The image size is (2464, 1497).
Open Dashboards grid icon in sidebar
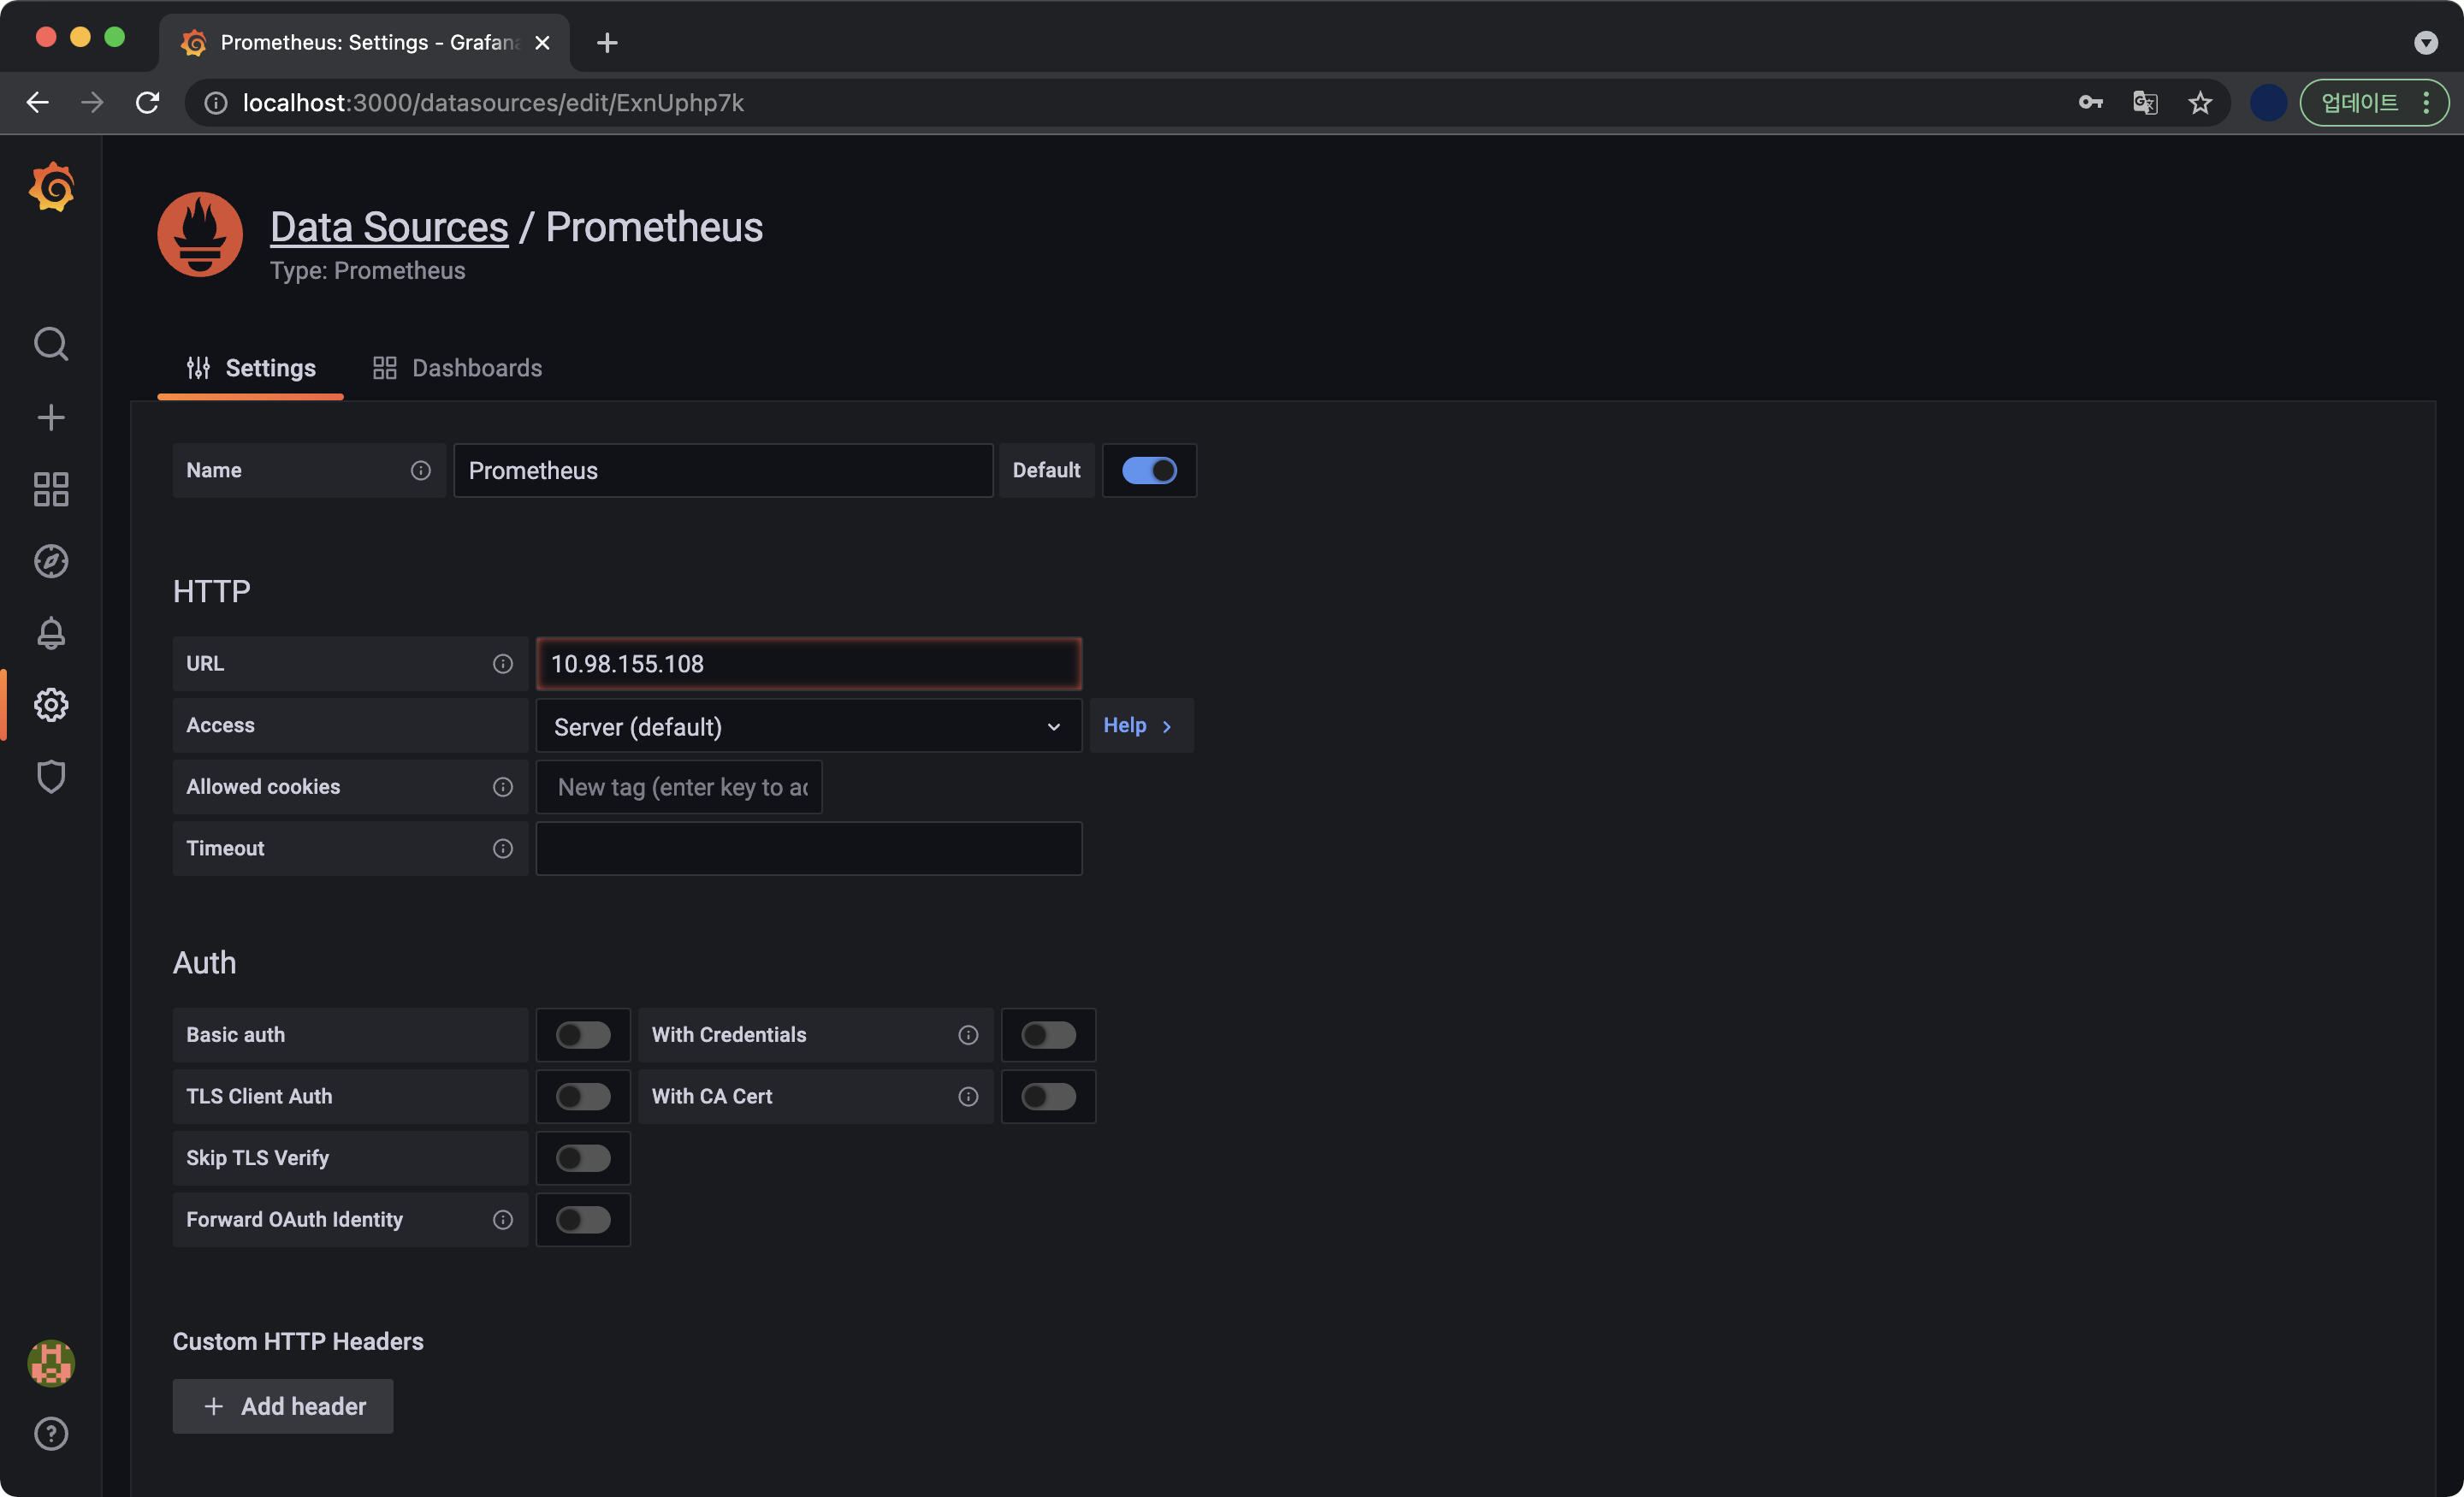[x=51, y=489]
